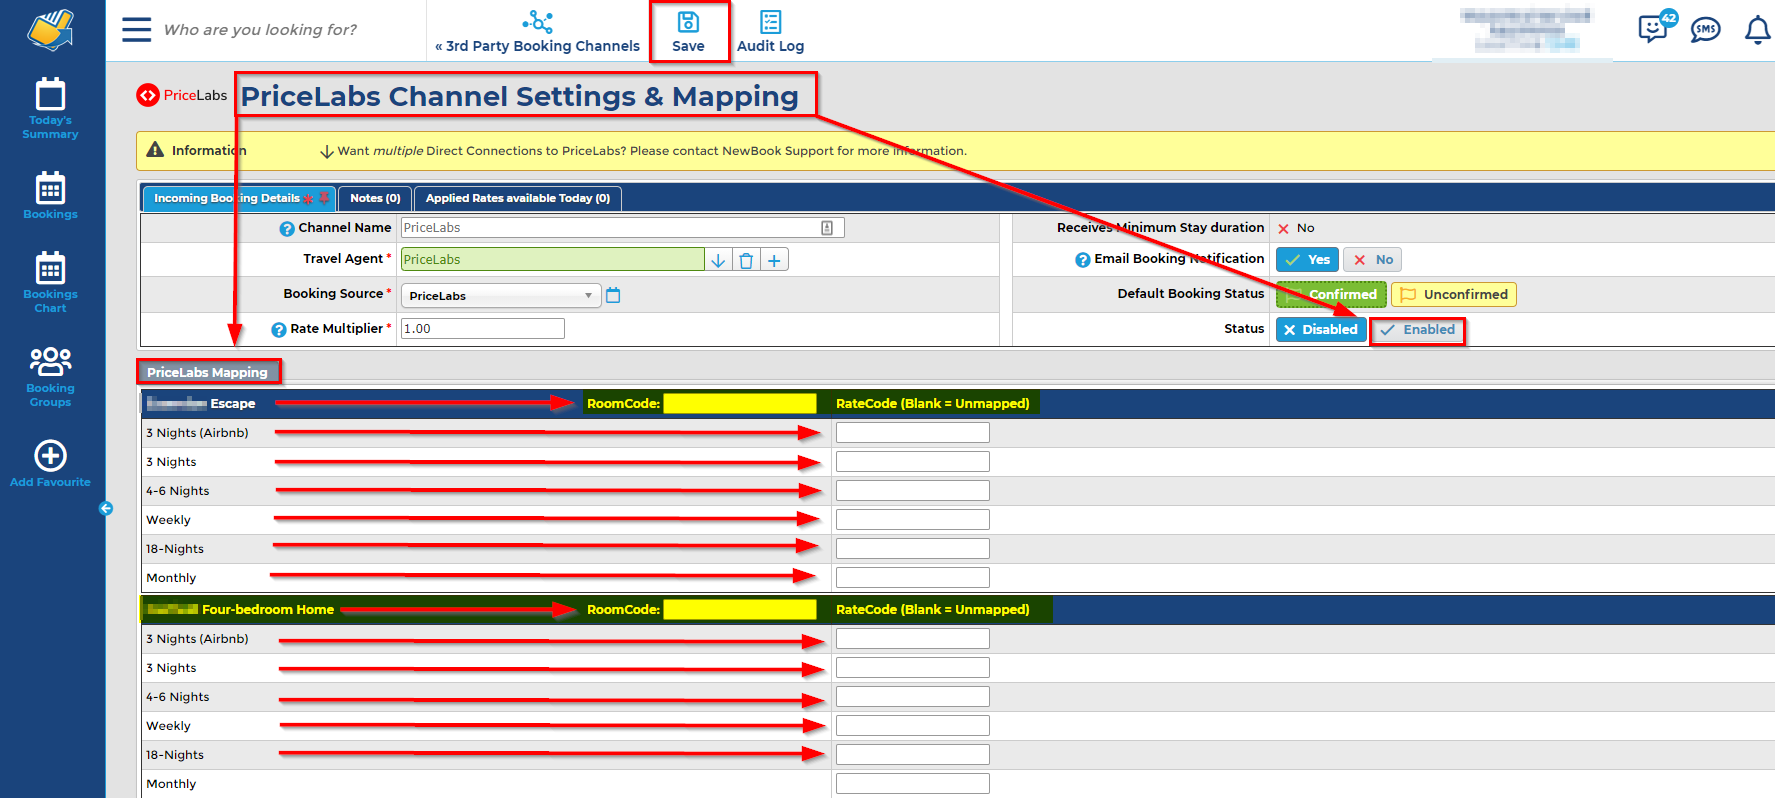The width and height of the screenshot is (1775, 798).
Task: Add a new Travel Agent with plus icon
Action: [x=774, y=260]
